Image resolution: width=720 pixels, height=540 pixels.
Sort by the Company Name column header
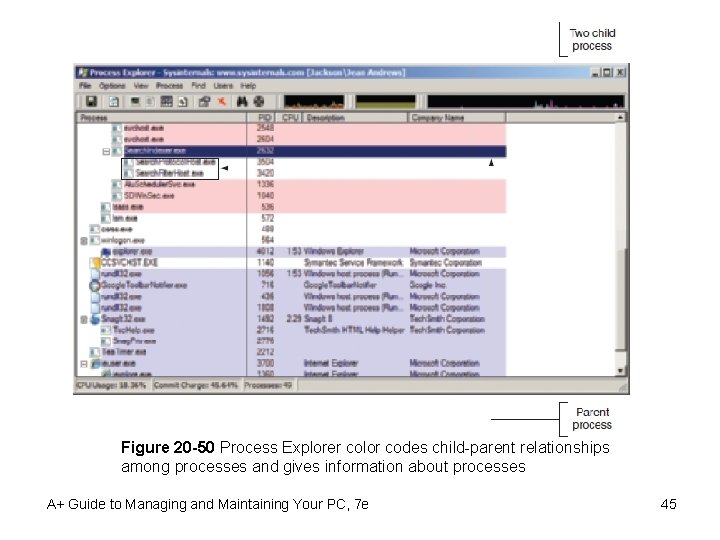tap(457, 118)
